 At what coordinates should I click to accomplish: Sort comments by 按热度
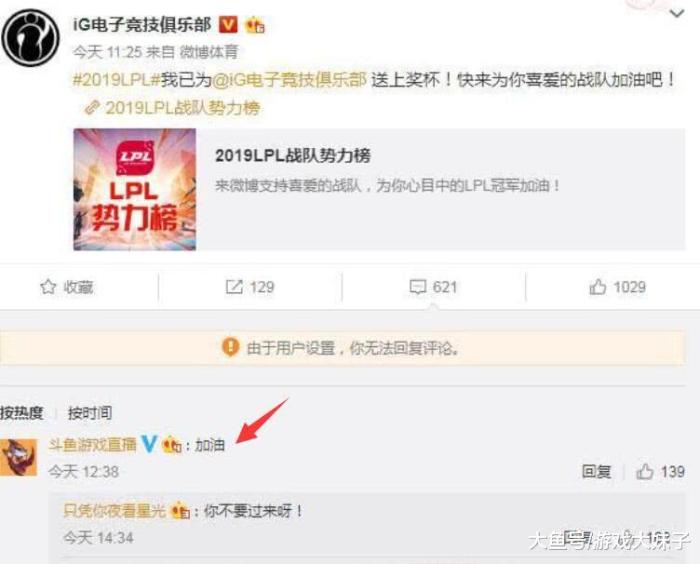coord(21,413)
